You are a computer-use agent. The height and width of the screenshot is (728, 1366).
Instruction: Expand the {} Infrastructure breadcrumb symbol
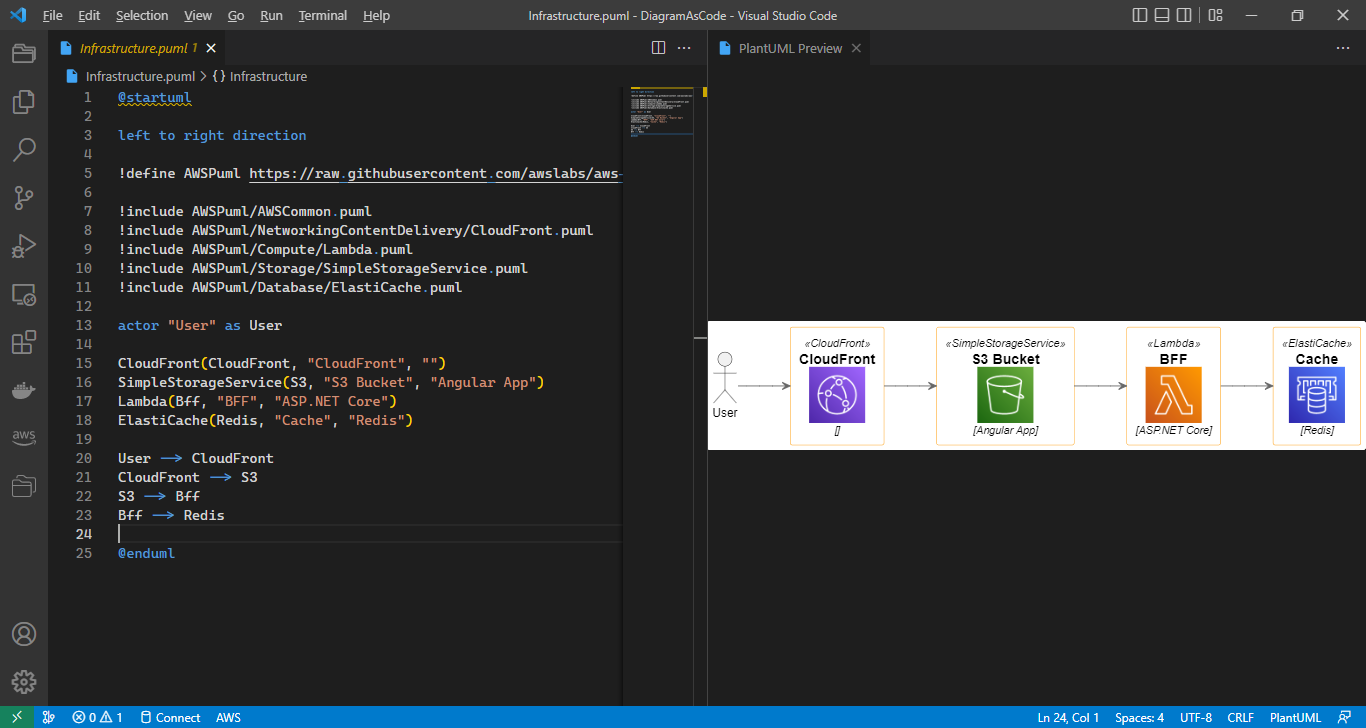260,76
